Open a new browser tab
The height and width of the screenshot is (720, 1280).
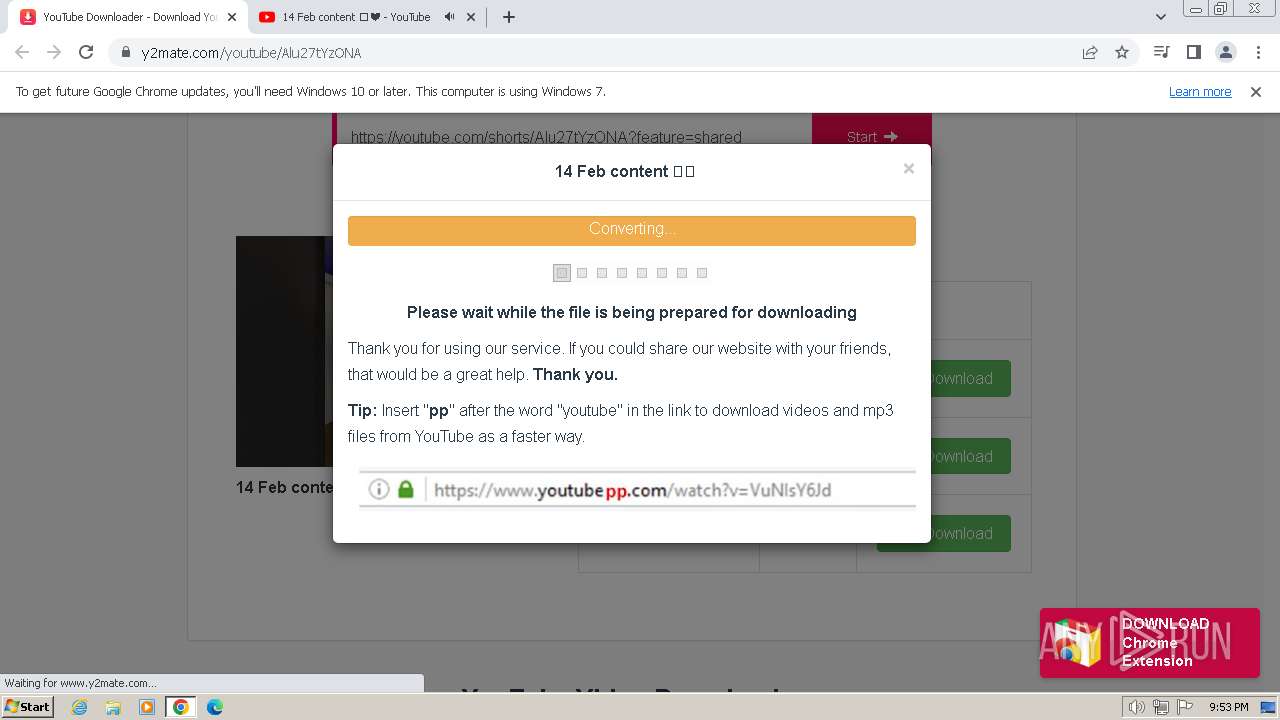click(508, 17)
